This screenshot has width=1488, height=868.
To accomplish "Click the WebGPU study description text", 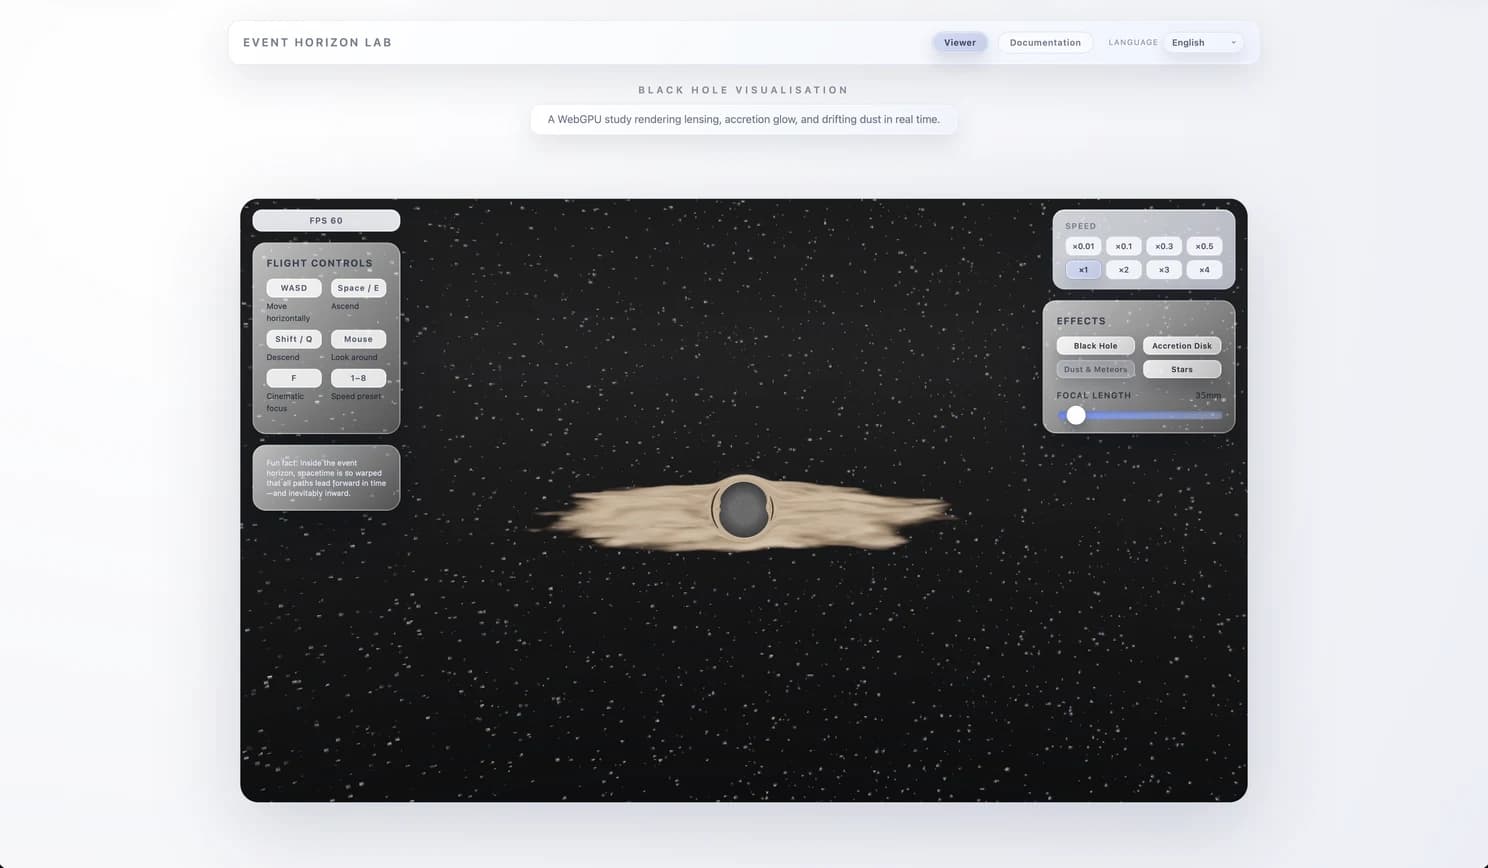I will [x=743, y=119].
